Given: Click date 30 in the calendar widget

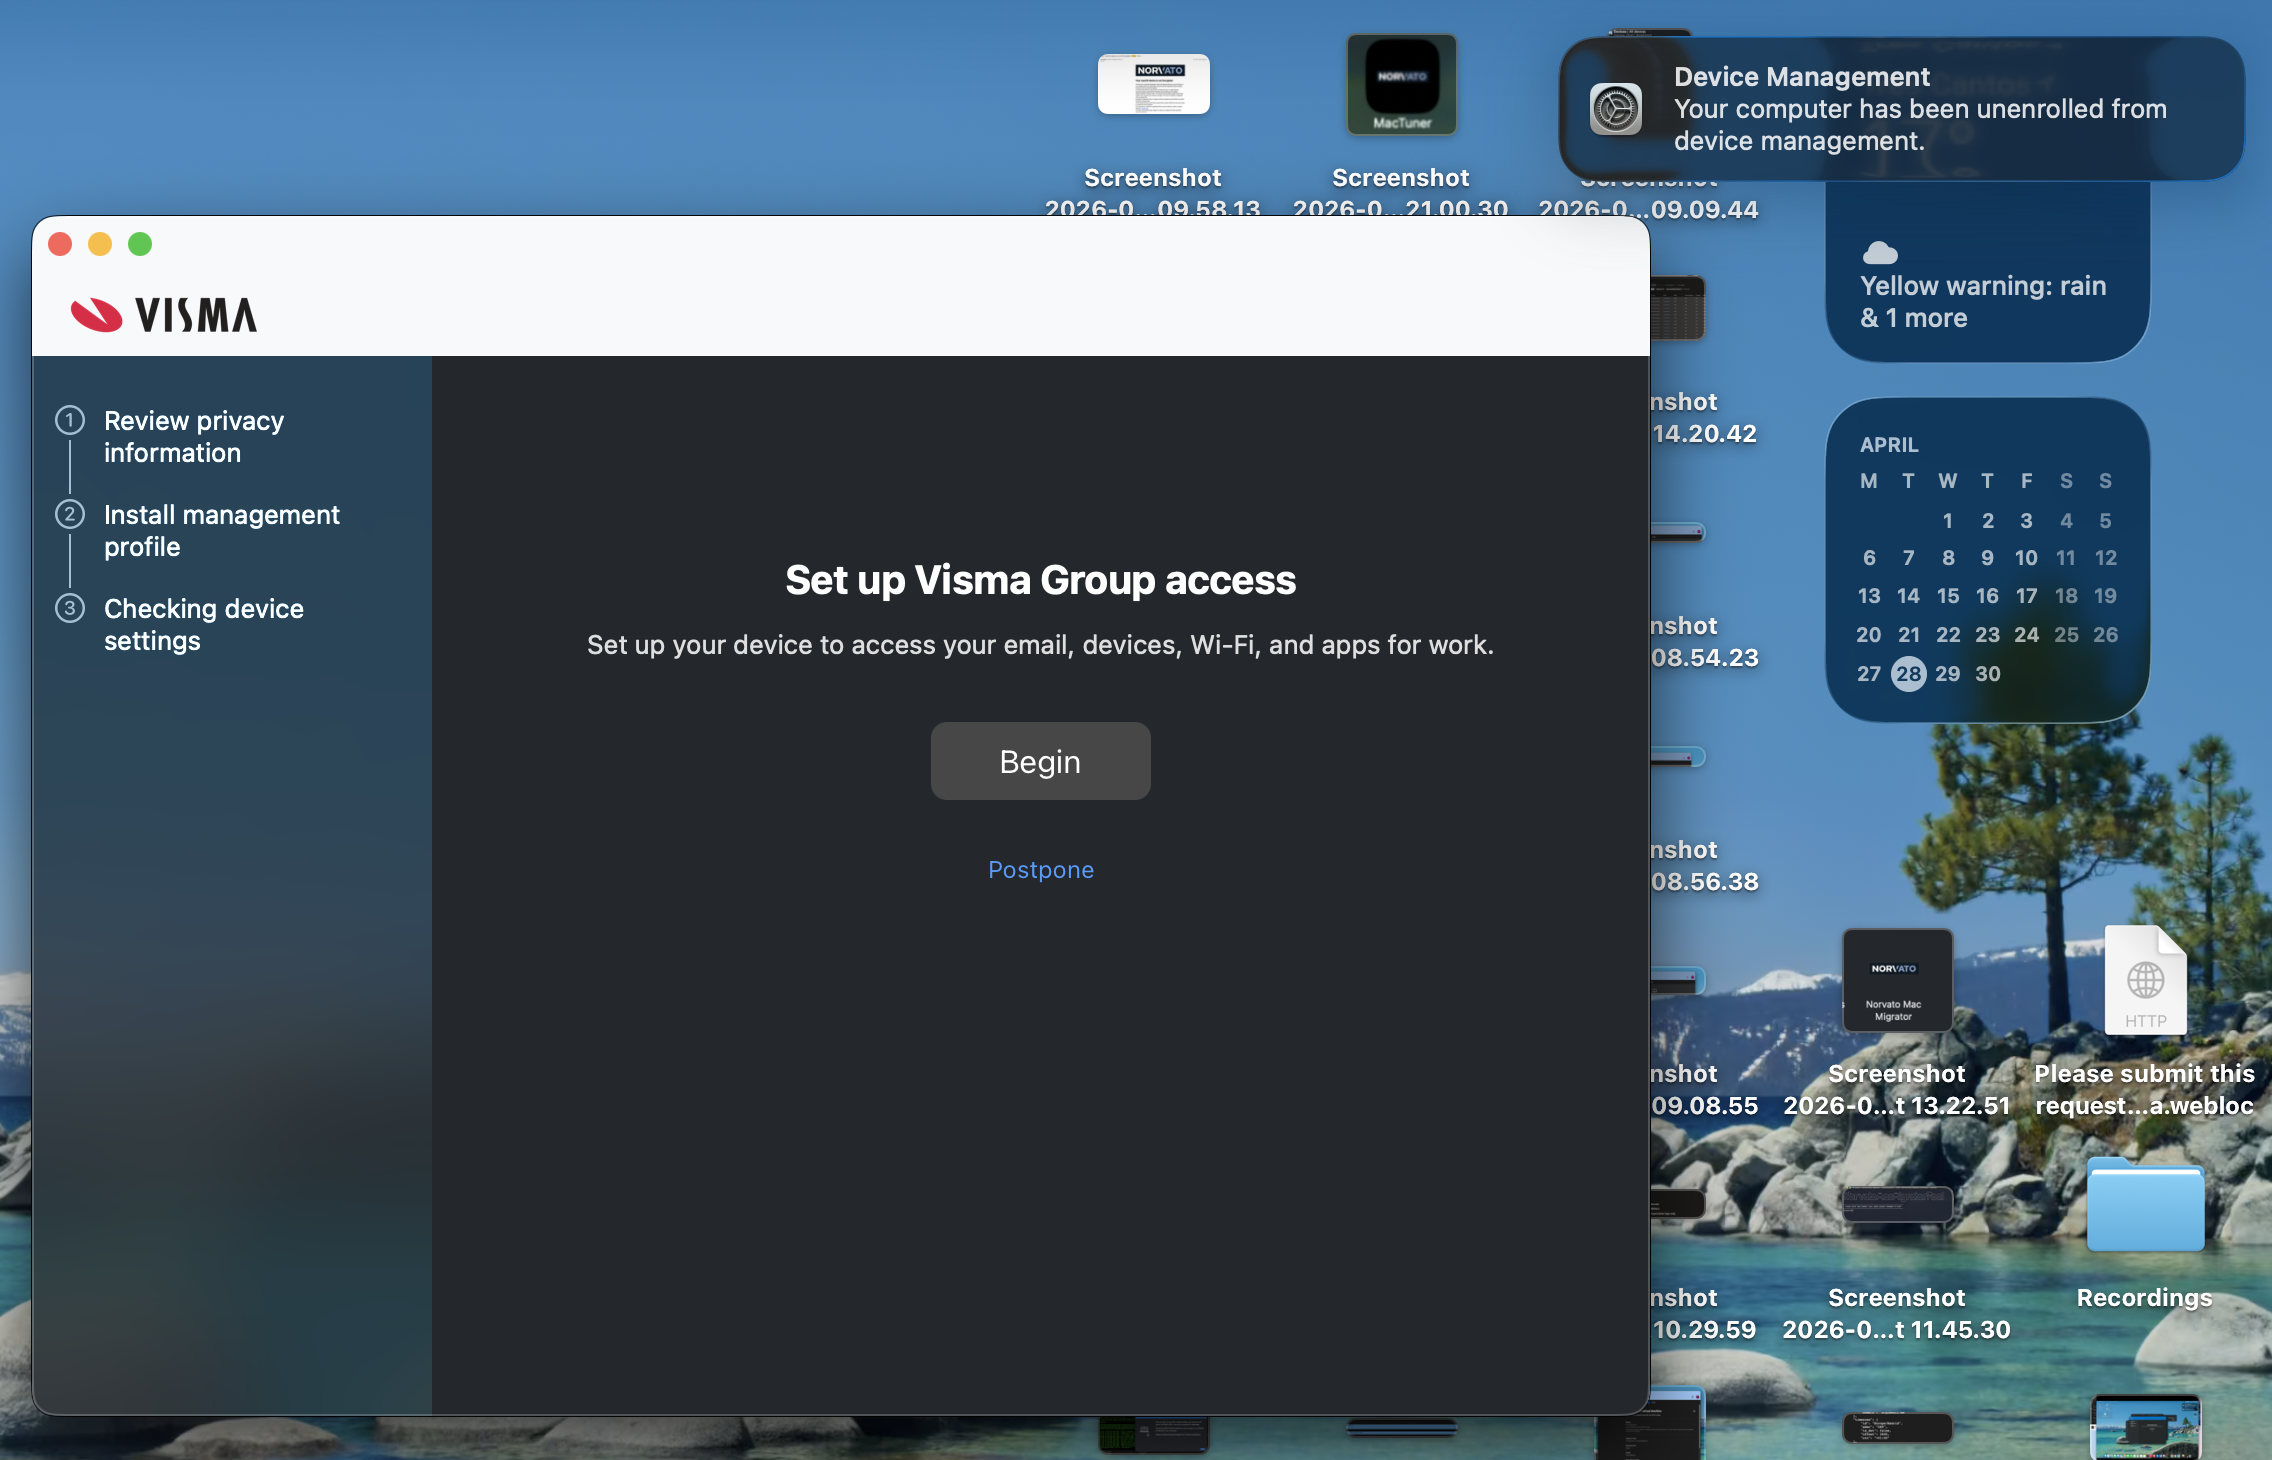Looking at the screenshot, I should [1988, 674].
